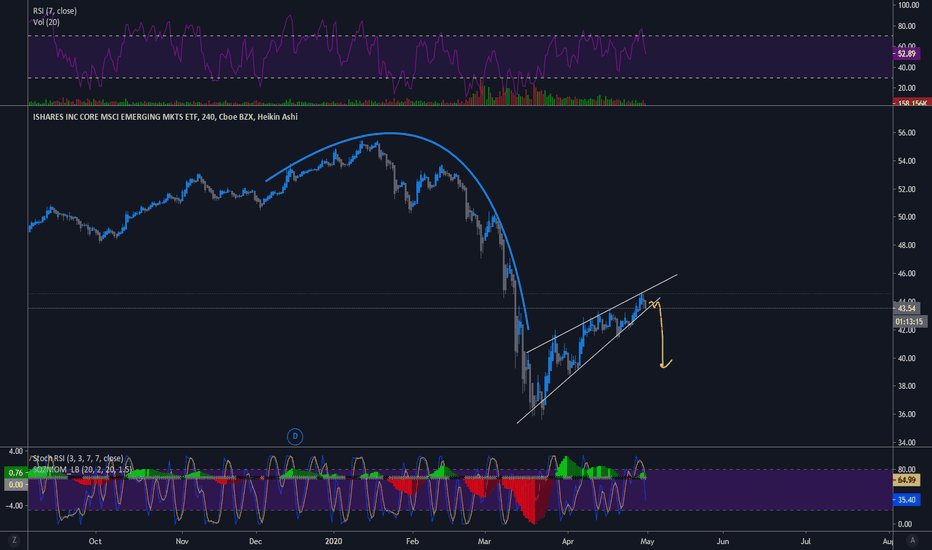
Task: Click 50.00 on the price scale
Action: click(906, 217)
